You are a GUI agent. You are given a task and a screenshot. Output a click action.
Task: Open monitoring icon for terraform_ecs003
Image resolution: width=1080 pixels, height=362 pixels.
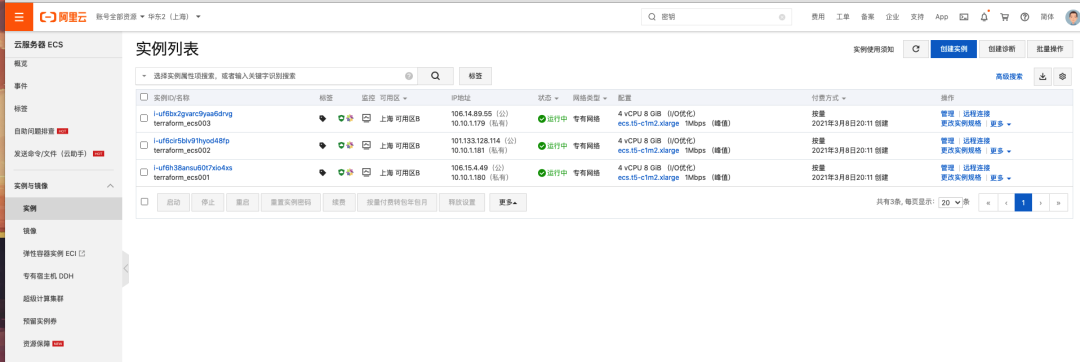[x=366, y=118]
